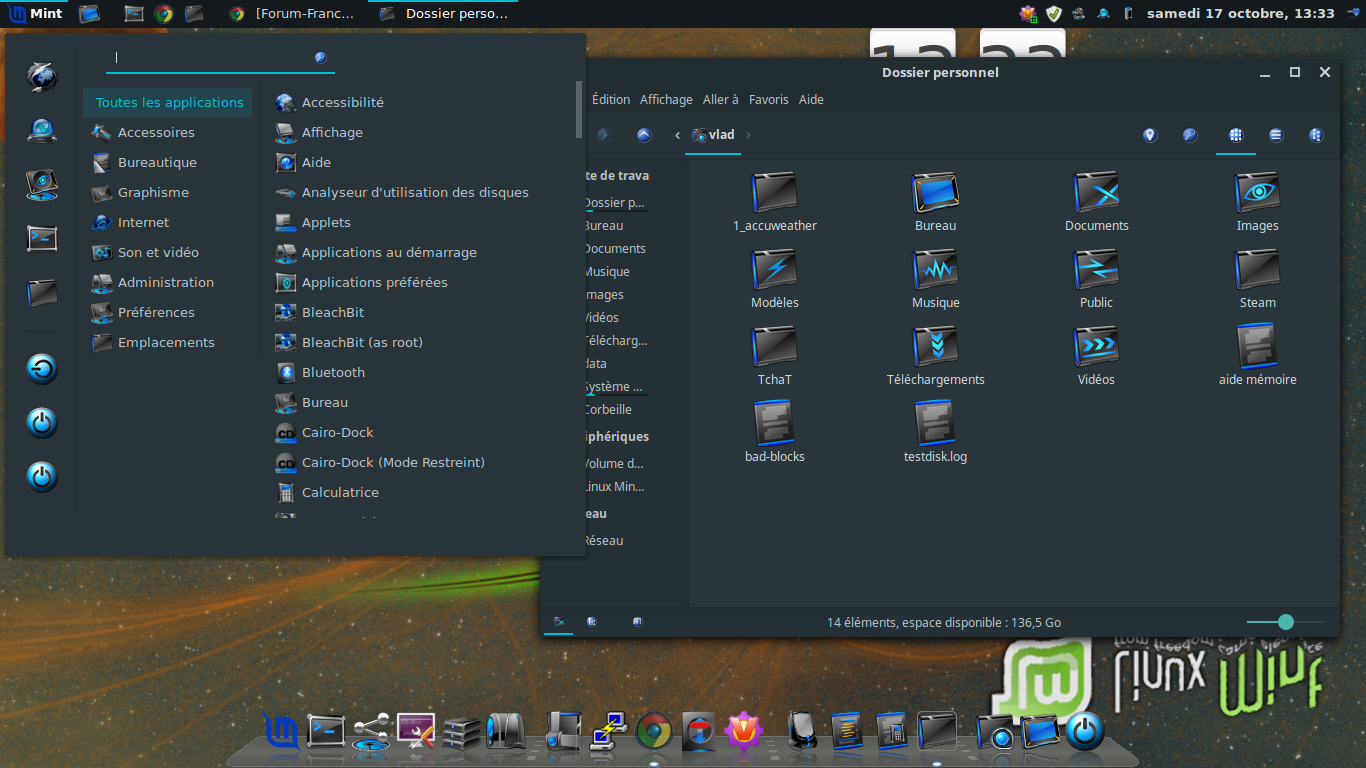Open the Aide menu in file manager
The width and height of the screenshot is (1366, 768).
tap(811, 99)
